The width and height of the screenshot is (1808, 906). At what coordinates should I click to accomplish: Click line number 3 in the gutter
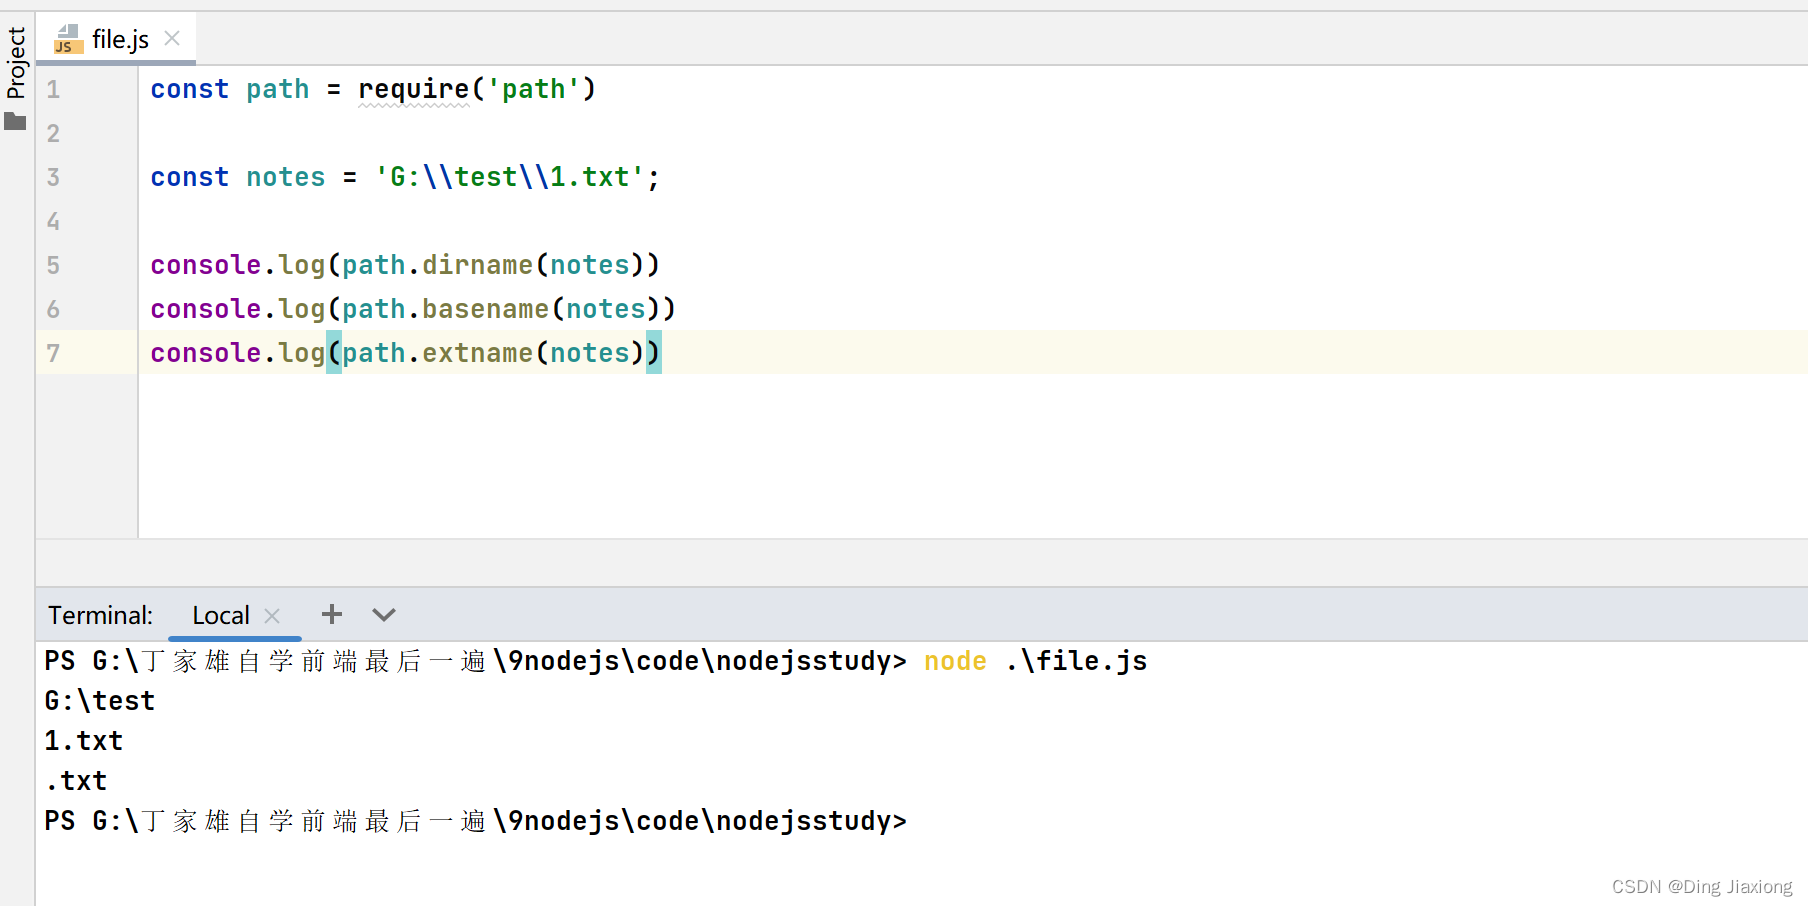click(53, 177)
